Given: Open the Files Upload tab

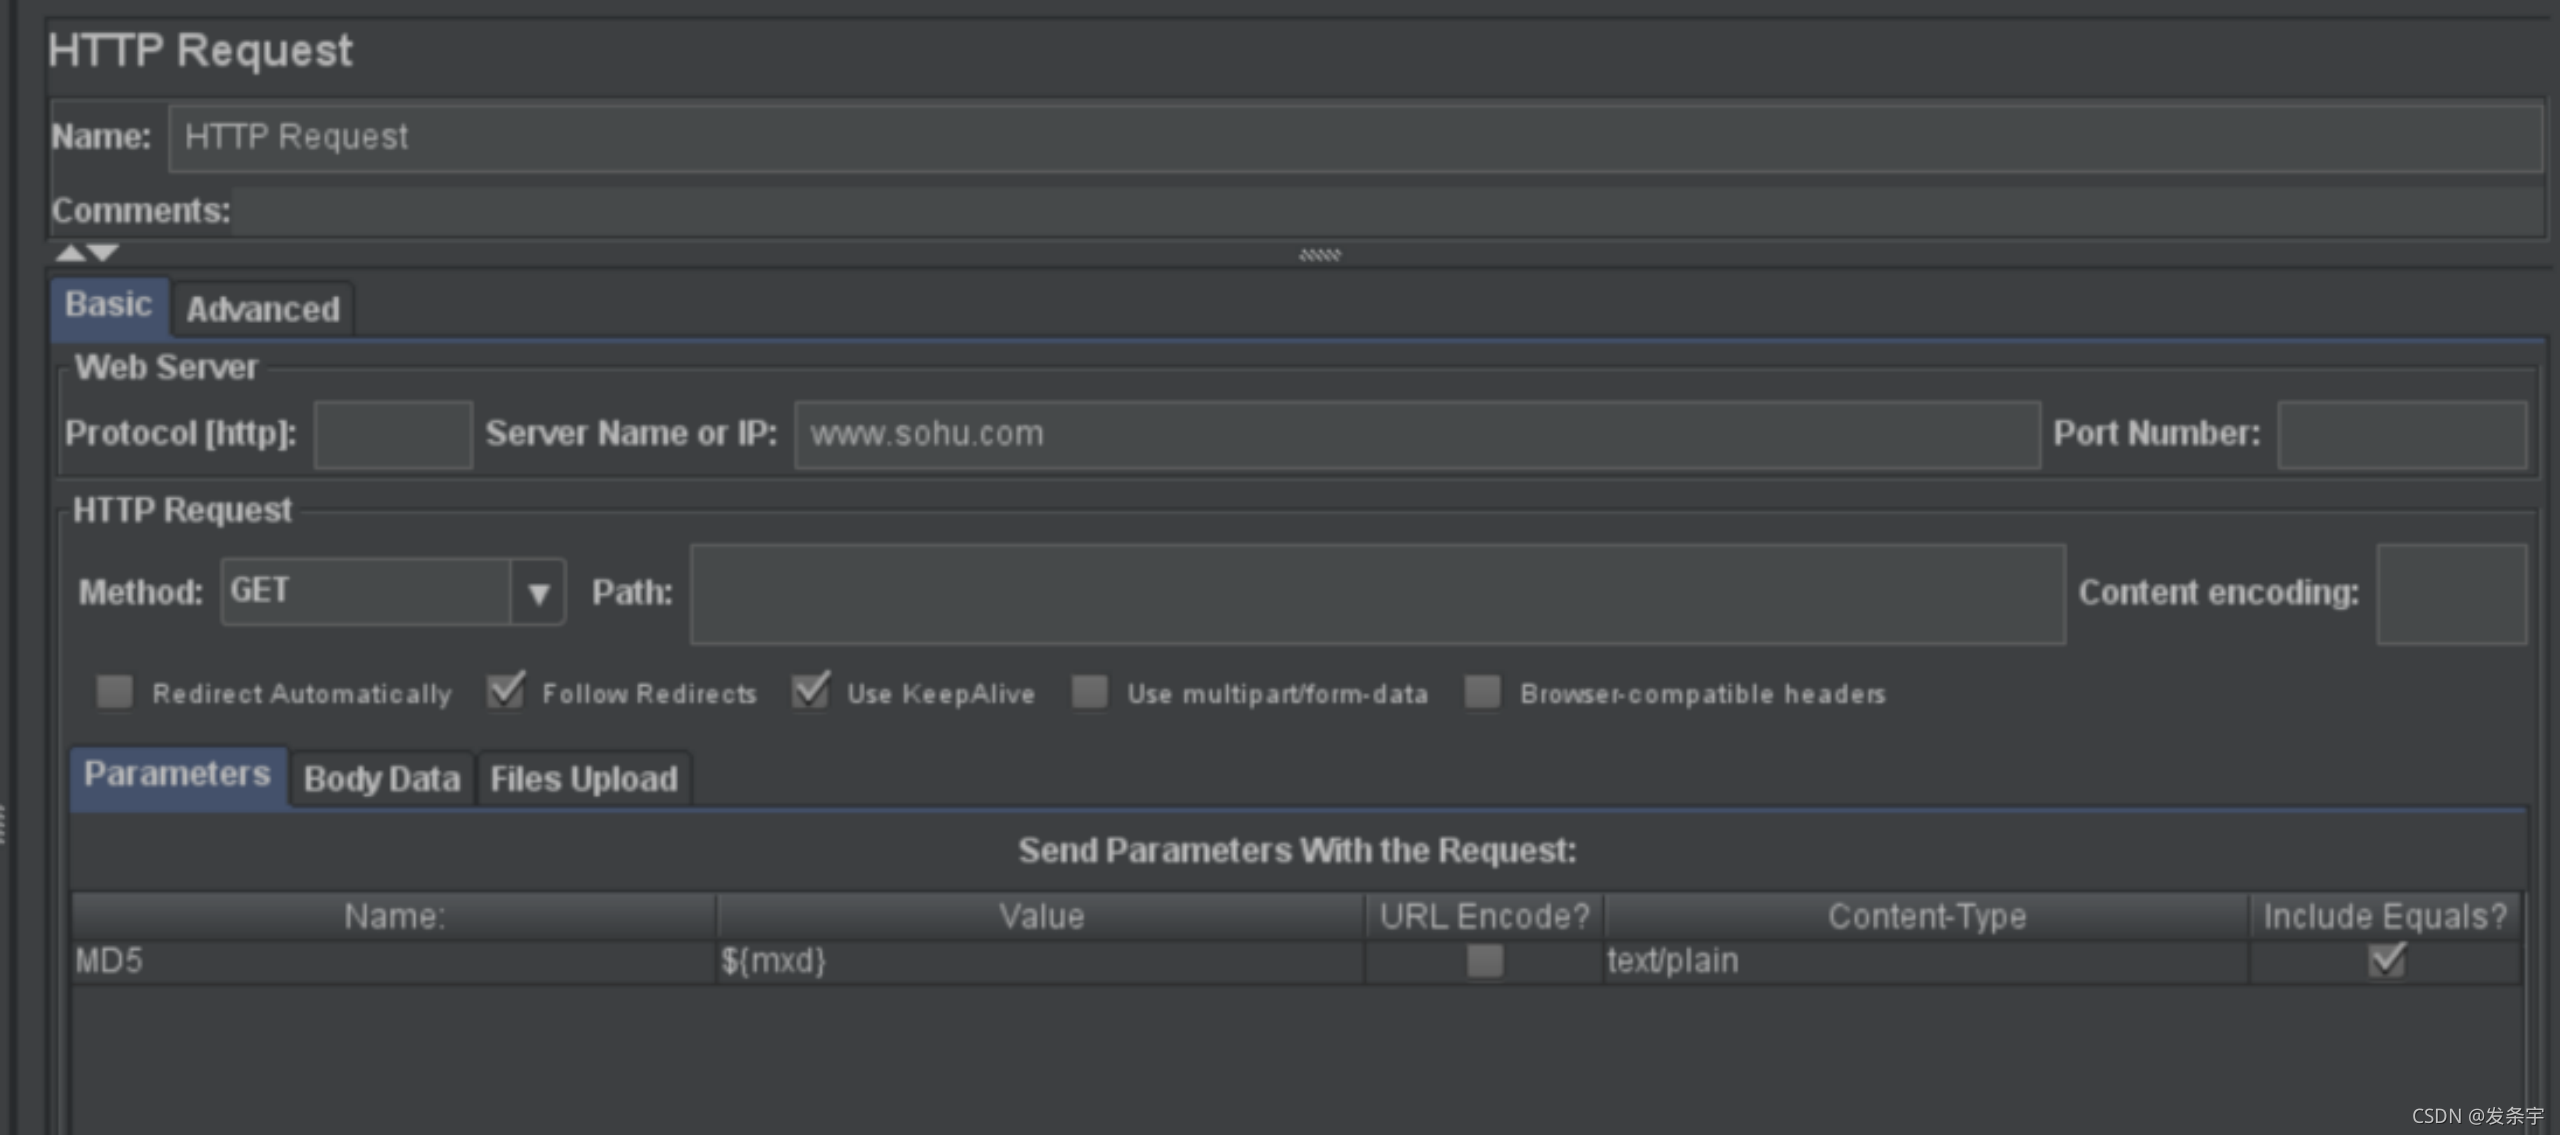Looking at the screenshot, I should [x=584, y=778].
